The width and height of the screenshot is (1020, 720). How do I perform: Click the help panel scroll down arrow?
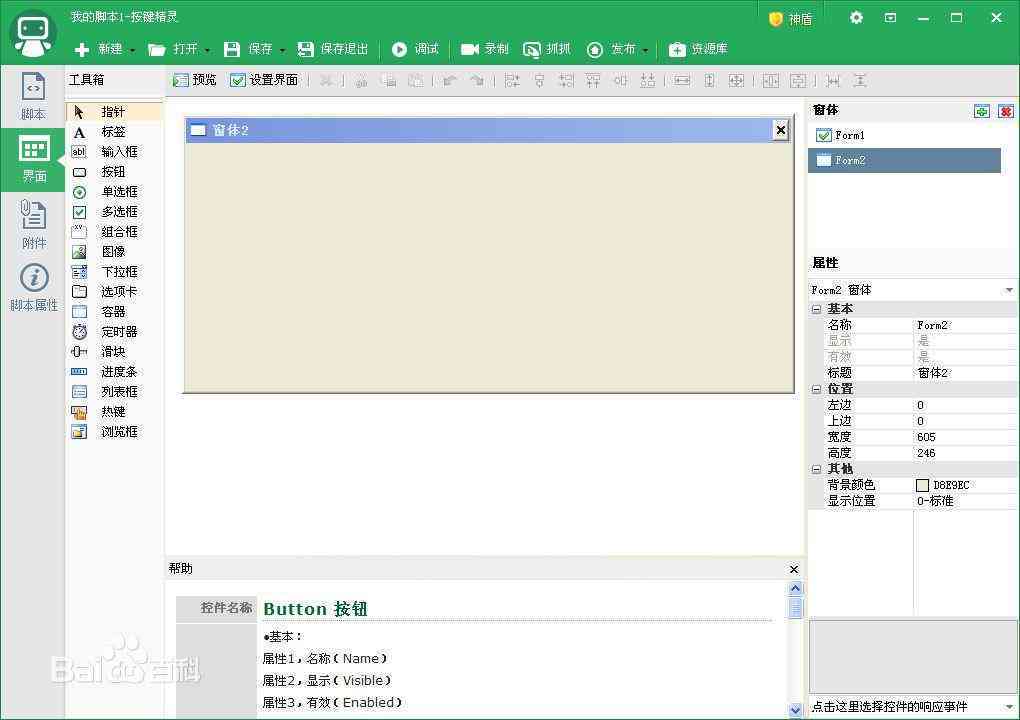[x=795, y=710]
